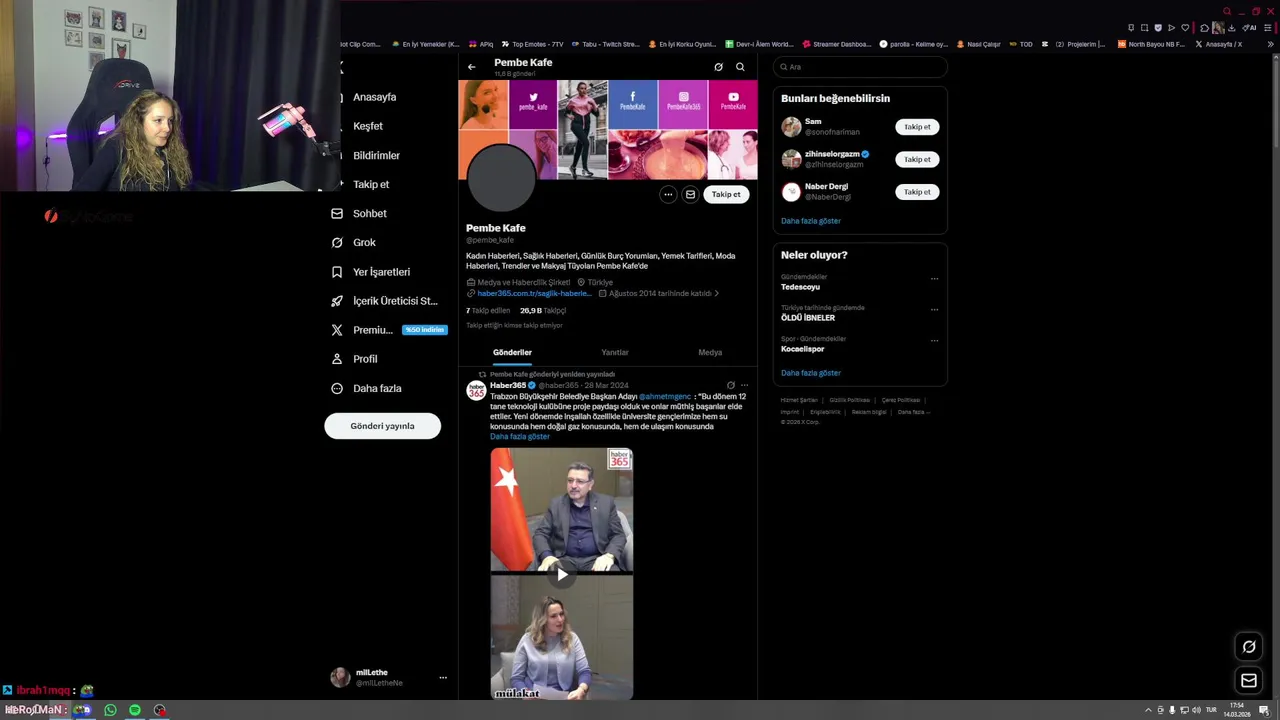Open Gizlilik Politikası footer link
This screenshot has width=1280, height=720.
point(849,400)
